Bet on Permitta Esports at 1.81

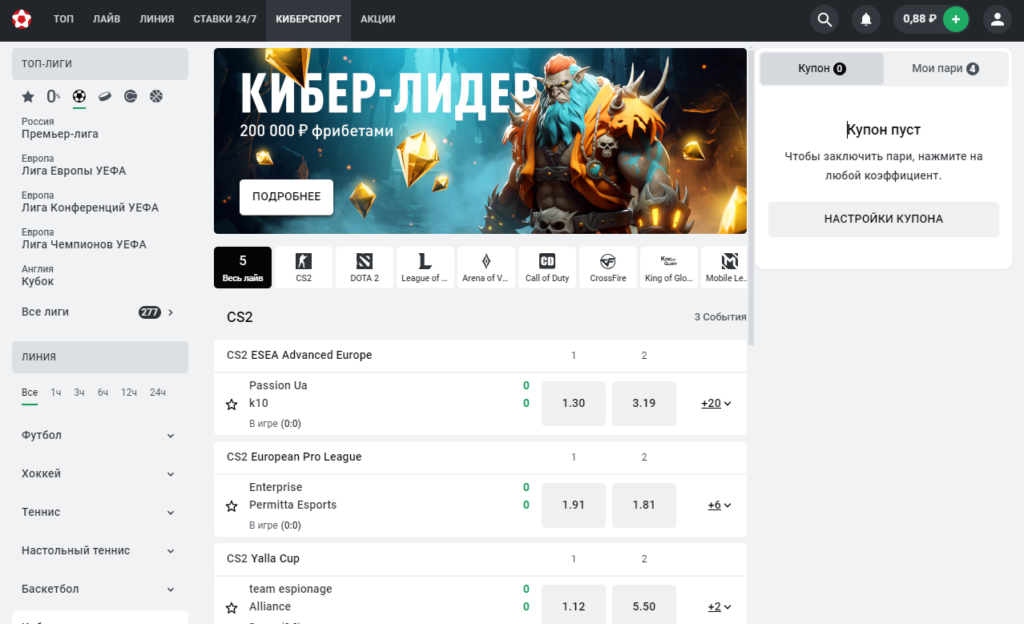tap(644, 505)
